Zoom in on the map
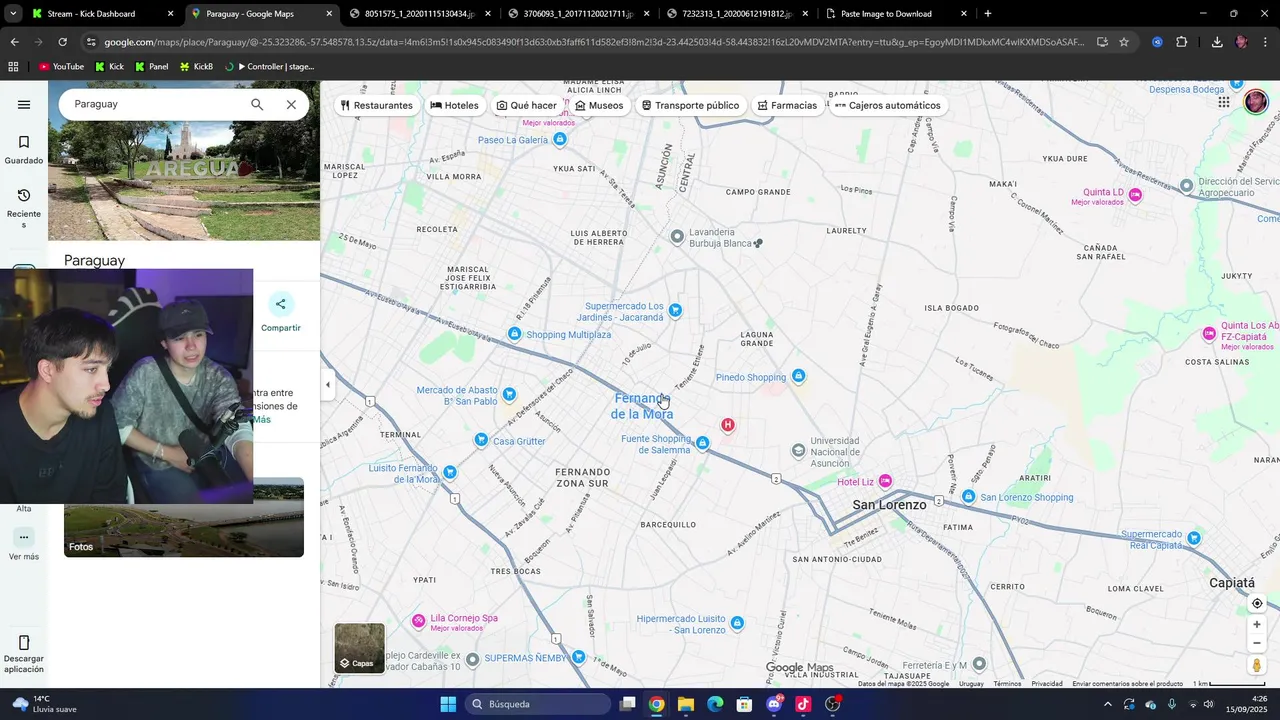The width and height of the screenshot is (1280, 720). [1257, 625]
